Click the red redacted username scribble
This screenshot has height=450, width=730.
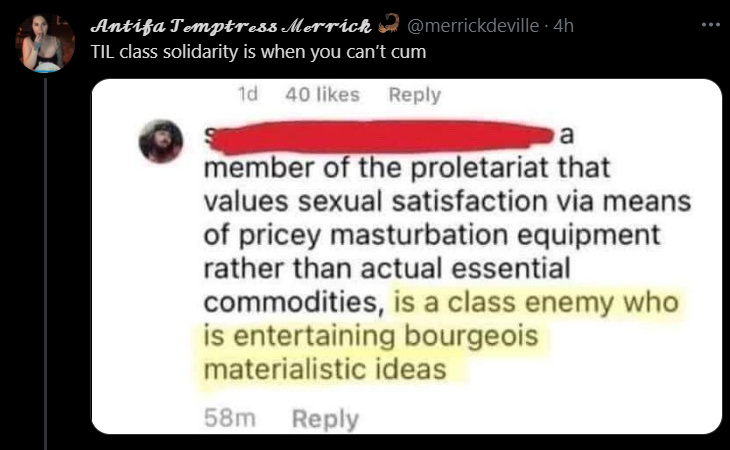[379, 136]
